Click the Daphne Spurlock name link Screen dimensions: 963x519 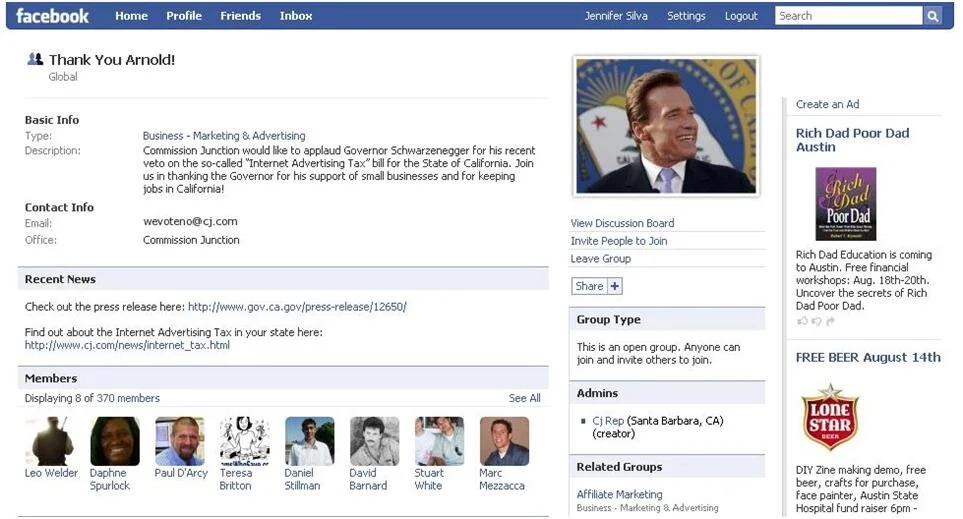pyautogui.click(x=109, y=479)
